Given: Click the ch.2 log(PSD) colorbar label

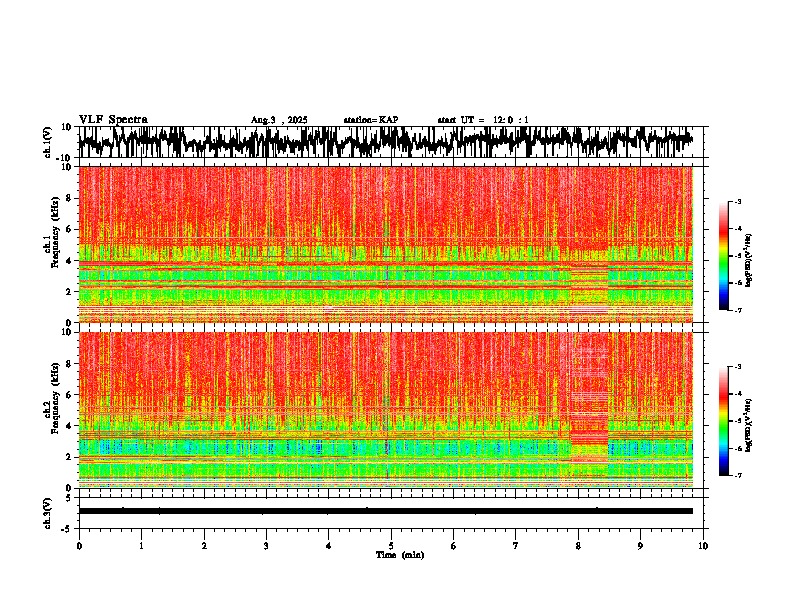Looking at the screenshot, I should pos(749,426).
